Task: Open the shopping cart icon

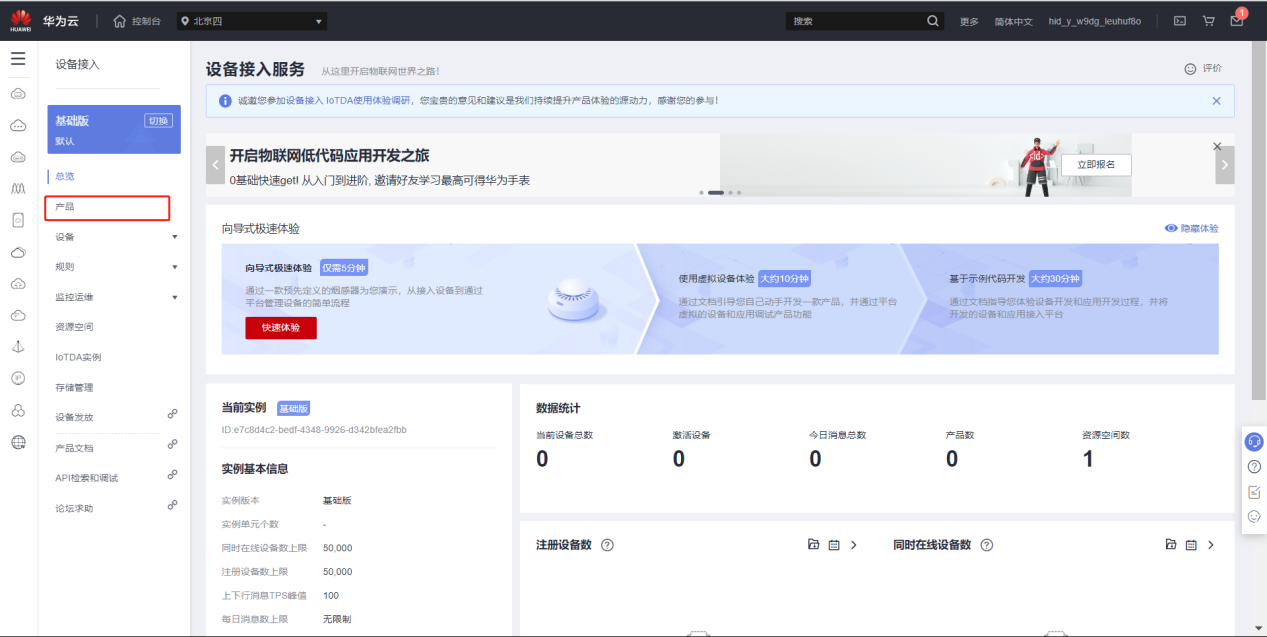Action: pos(1208,21)
